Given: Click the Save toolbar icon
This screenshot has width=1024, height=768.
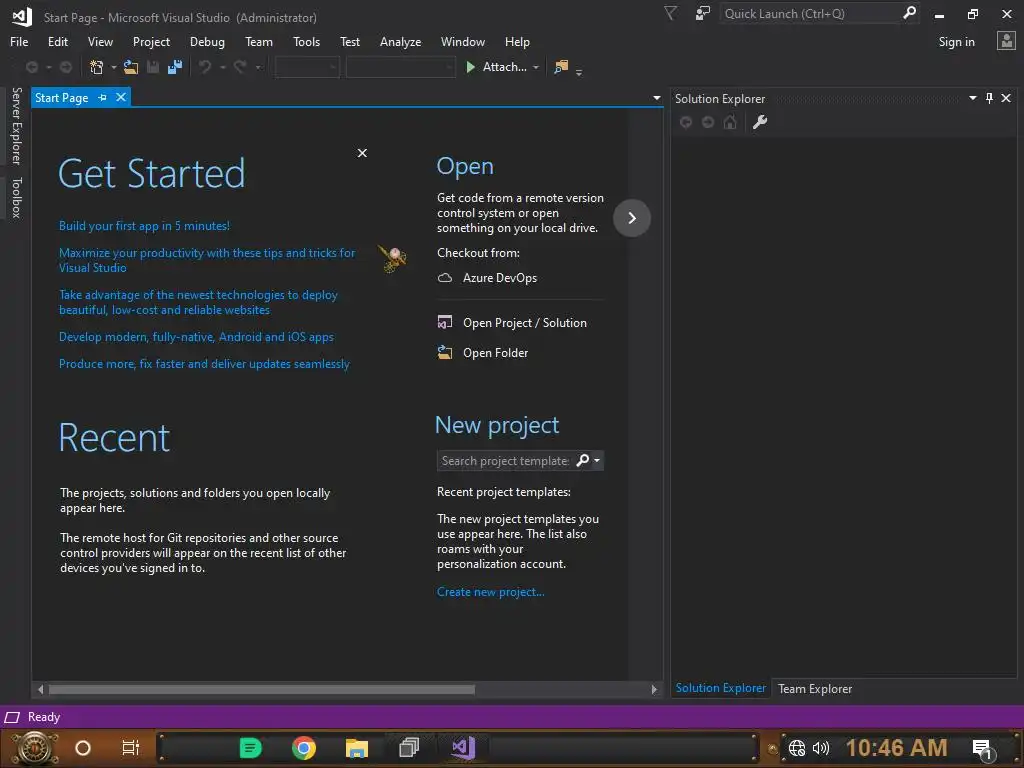Looking at the screenshot, I should click(153, 67).
